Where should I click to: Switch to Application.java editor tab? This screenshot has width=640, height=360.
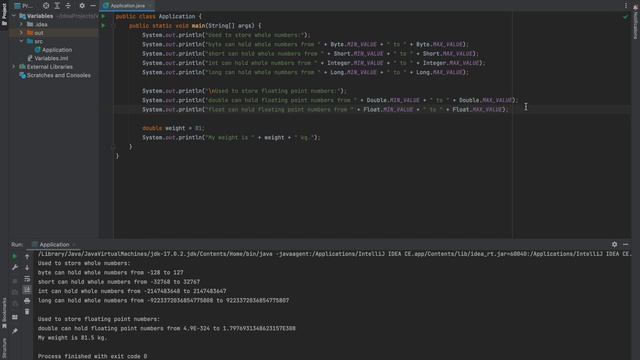point(127,6)
